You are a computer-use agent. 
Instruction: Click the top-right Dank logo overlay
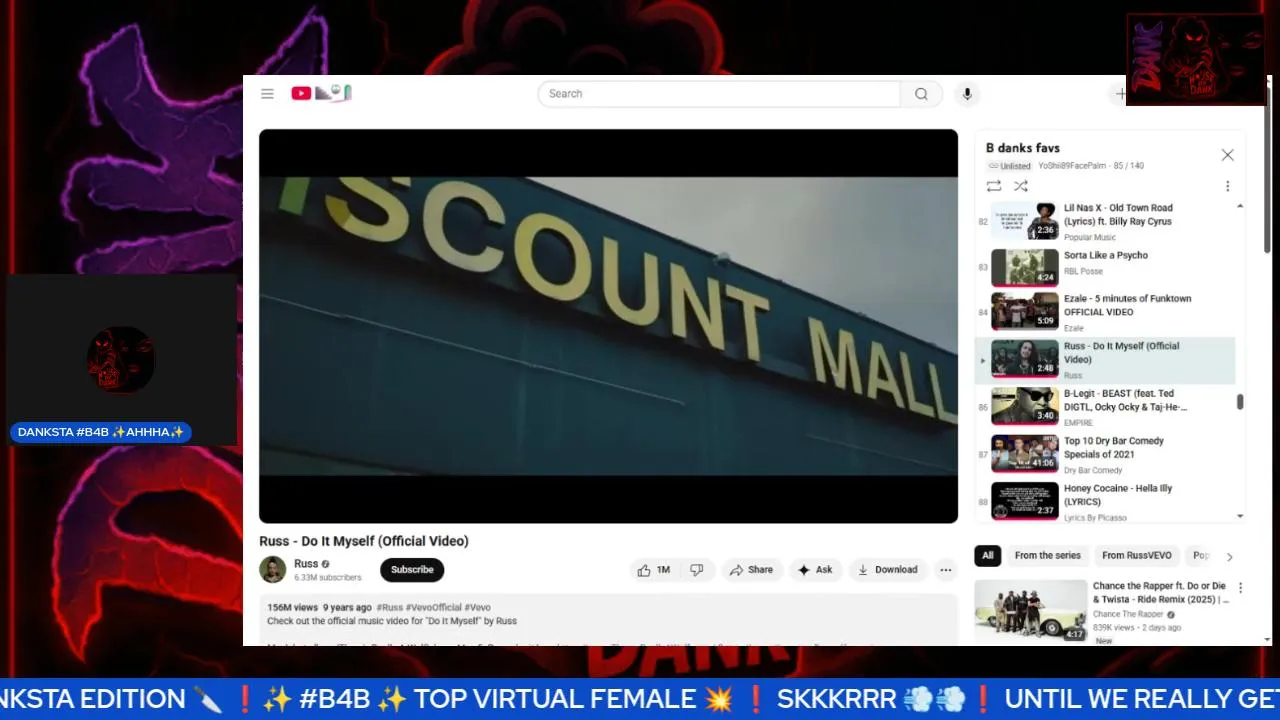1195,59
